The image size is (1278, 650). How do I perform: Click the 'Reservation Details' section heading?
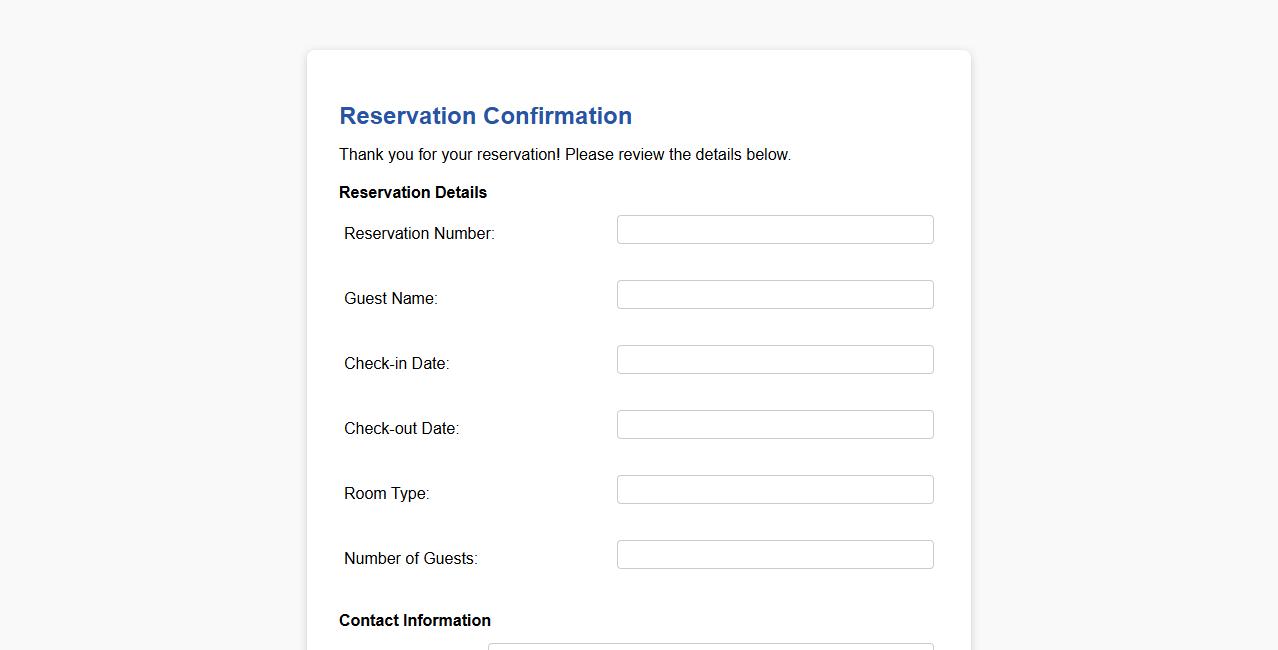coord(413,193)
